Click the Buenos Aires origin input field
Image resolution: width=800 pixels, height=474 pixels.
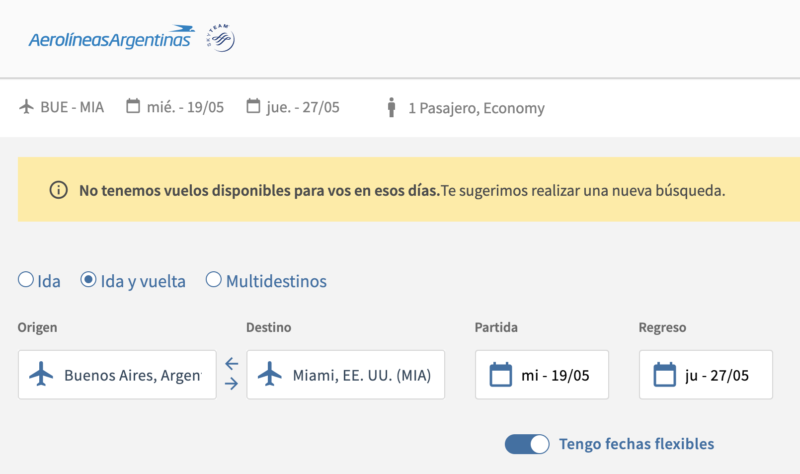(132, 375)
